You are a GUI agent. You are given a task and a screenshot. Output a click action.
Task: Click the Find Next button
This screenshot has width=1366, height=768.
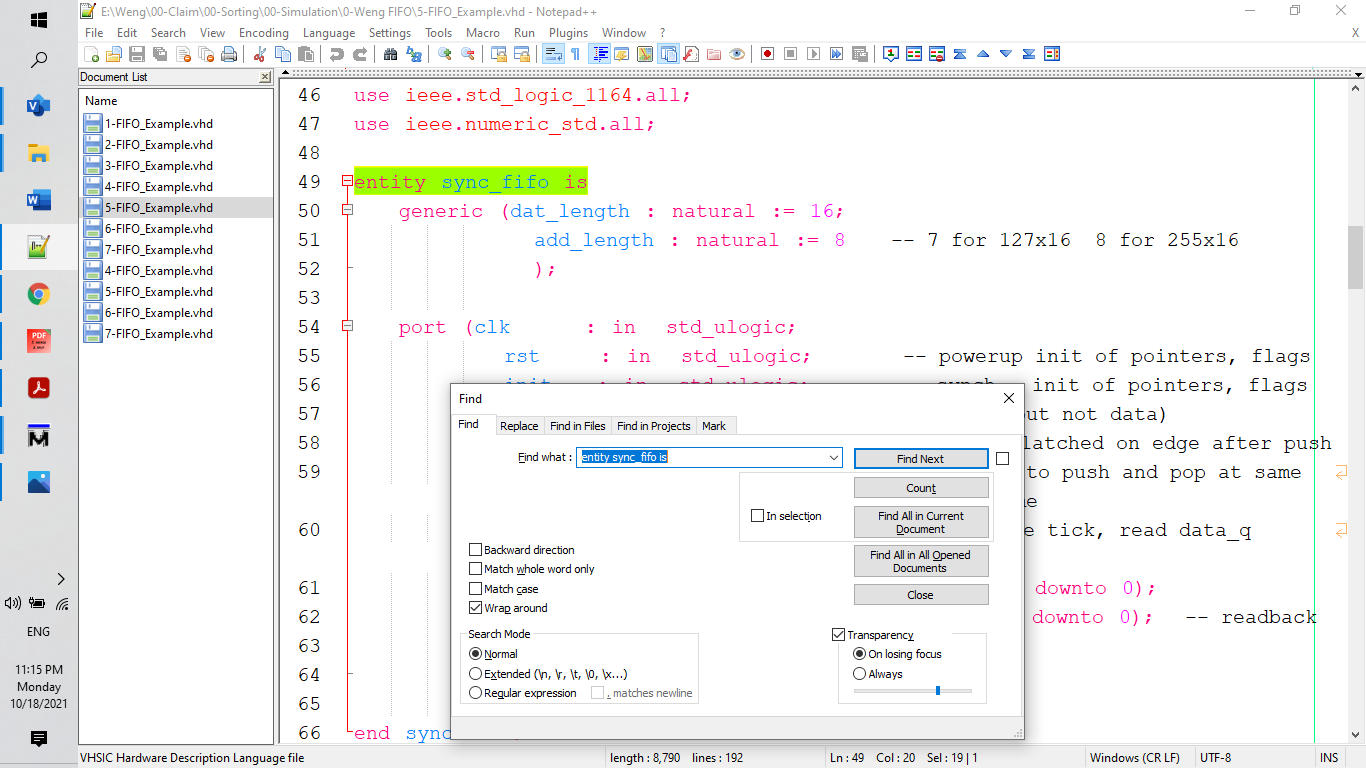pos(920,459)
